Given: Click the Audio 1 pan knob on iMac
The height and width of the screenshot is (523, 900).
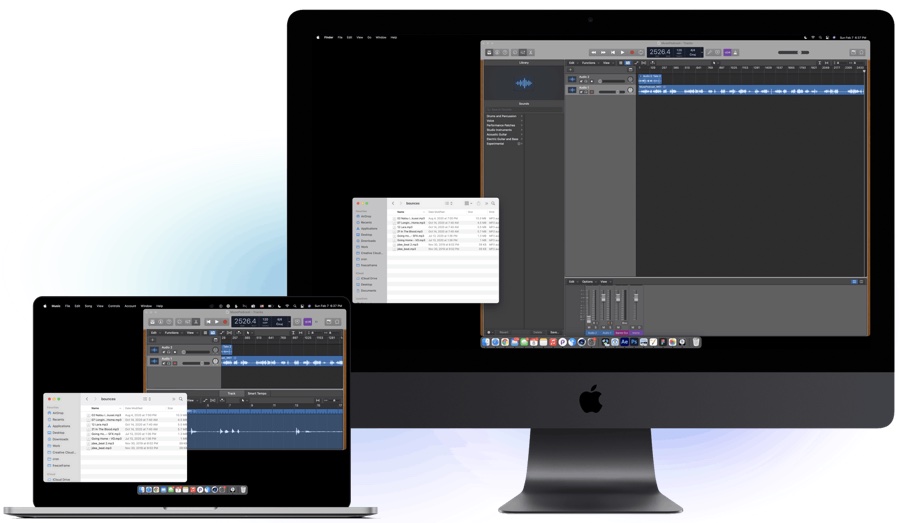Looking at the screenshot, I should coord(630,91).
